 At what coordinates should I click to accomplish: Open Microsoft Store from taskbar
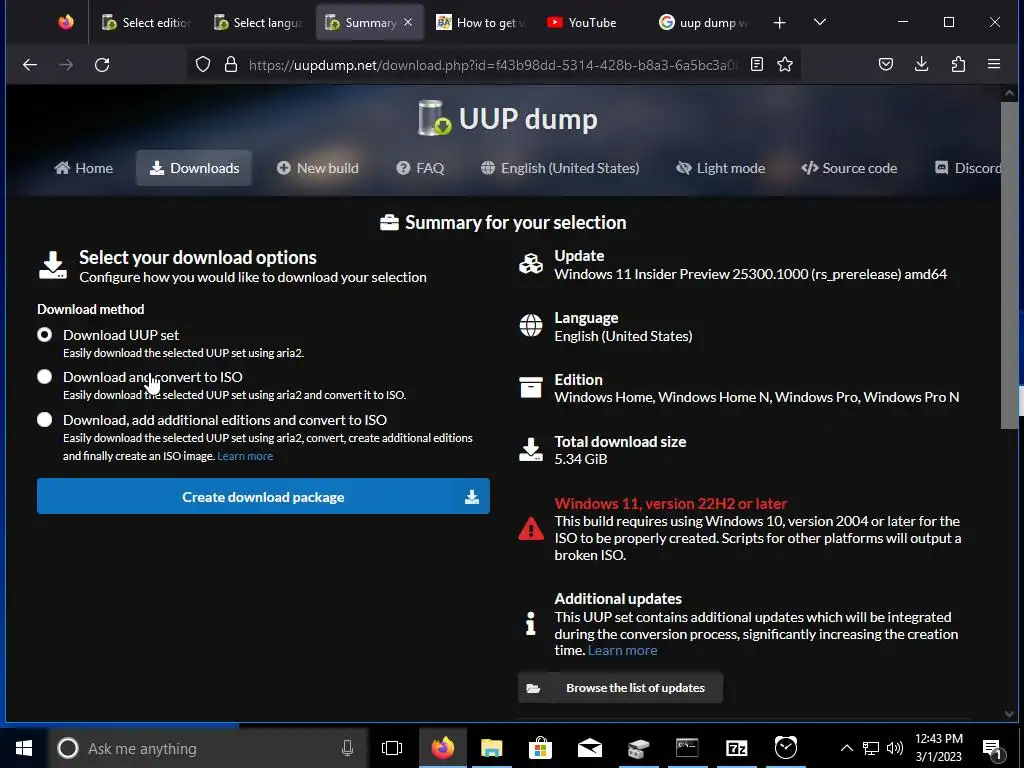(540, 748)
